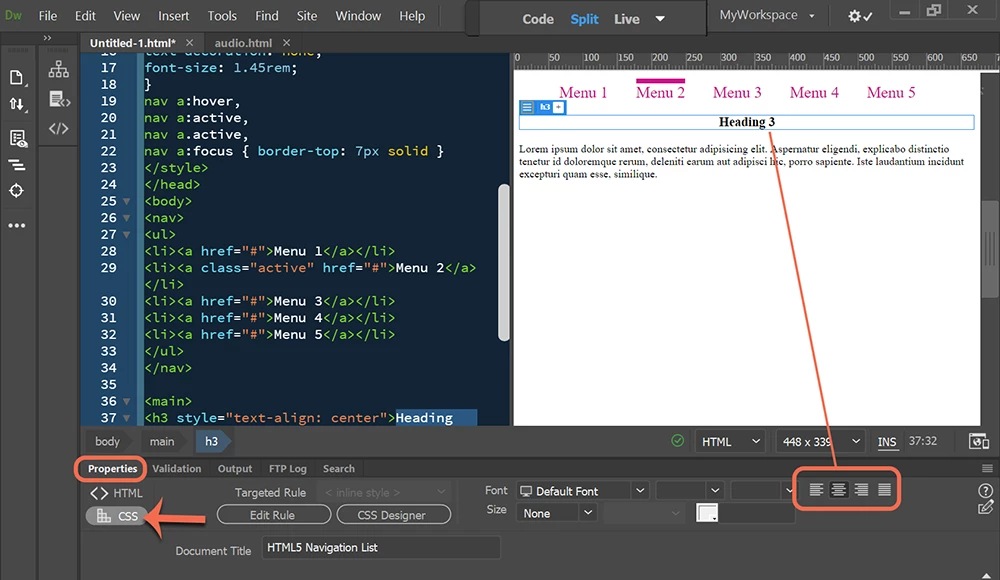1000x580 pixels.
Task: Open Documents icon in left toolbar
Action: [16, 77]
